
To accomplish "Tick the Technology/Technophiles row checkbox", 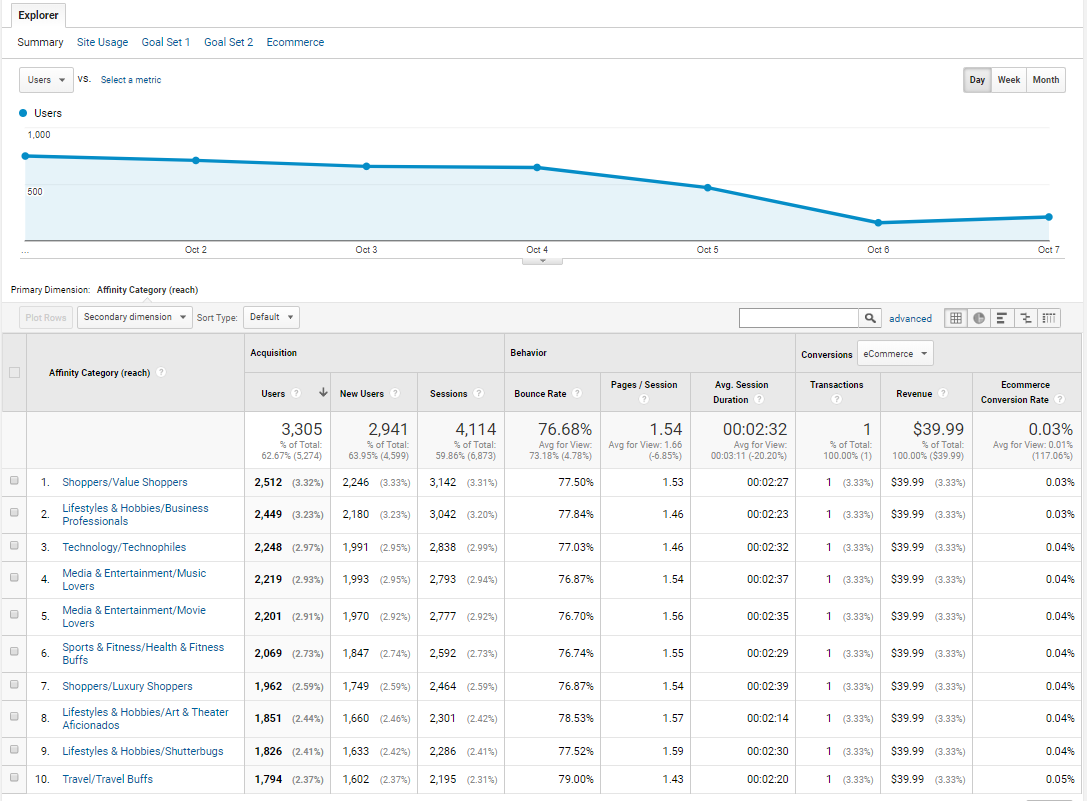I will click(x=14, y=546).
